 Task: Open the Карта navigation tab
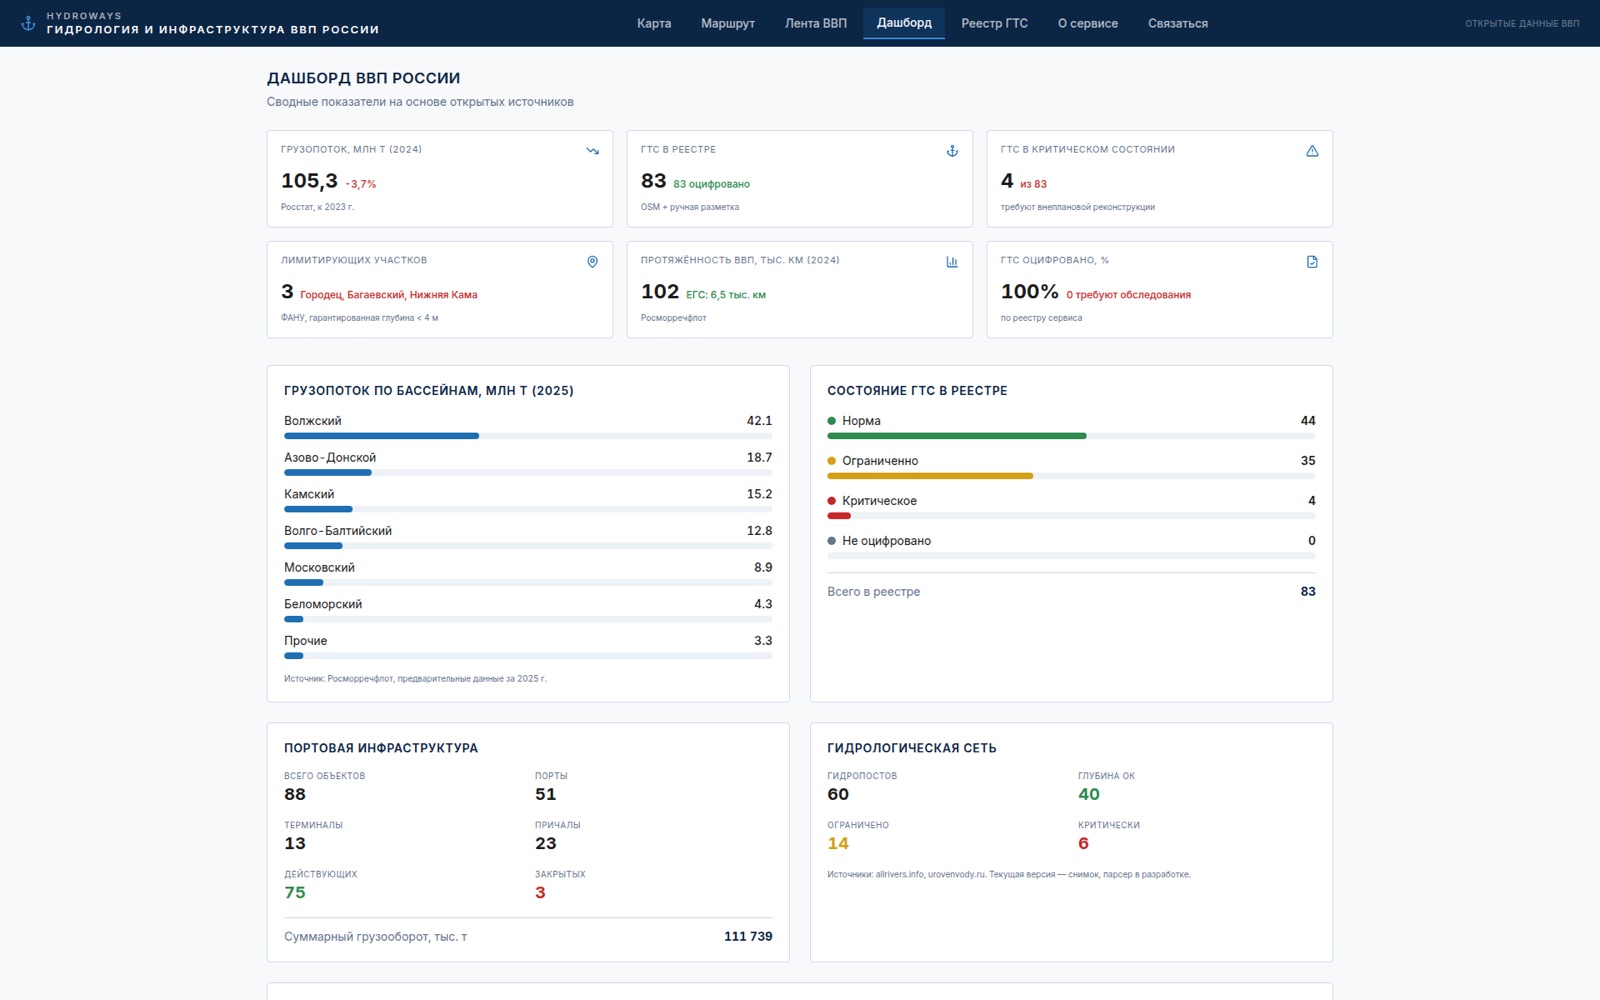tap(654, 23)
